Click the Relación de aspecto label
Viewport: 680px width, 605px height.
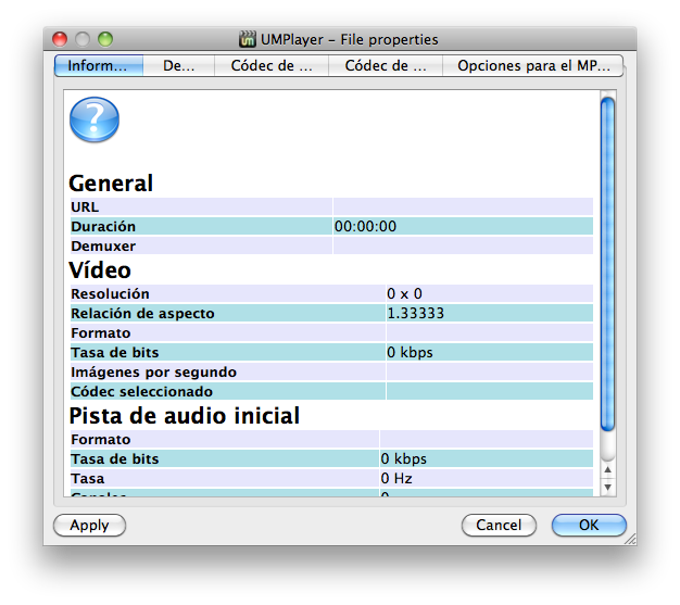pyautogui.click(x=143, y=313)
